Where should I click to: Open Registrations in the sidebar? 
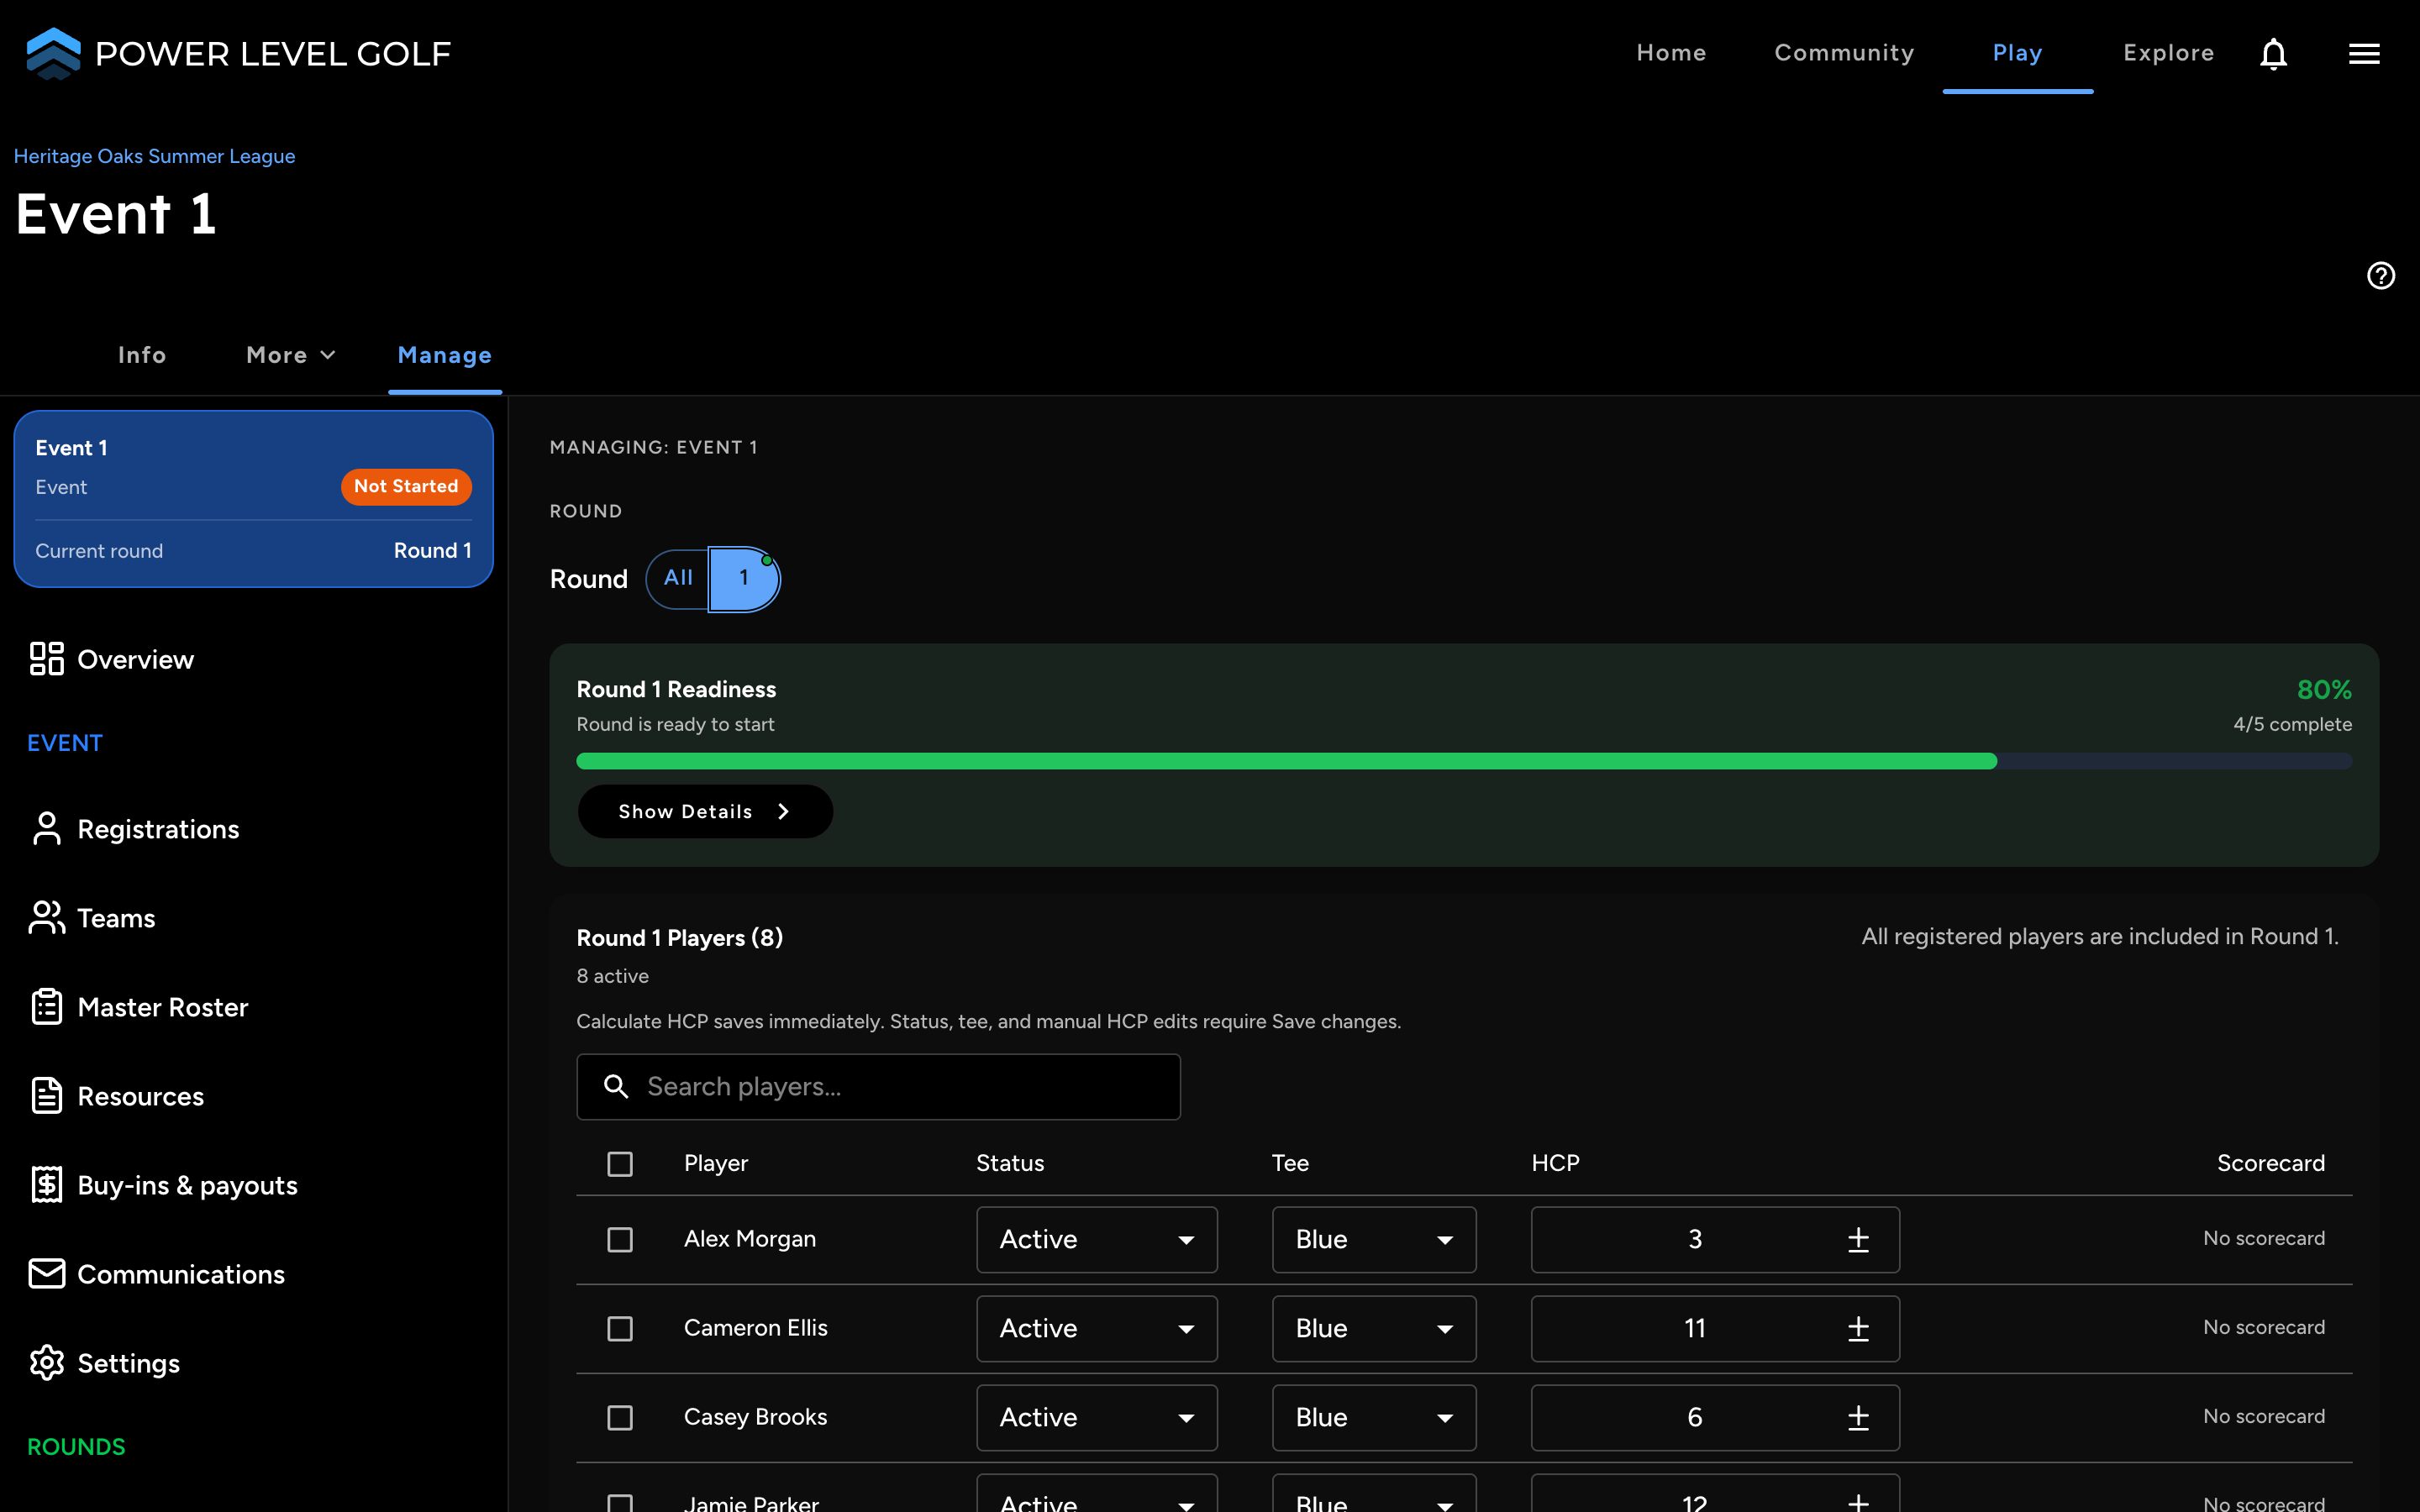135,829
